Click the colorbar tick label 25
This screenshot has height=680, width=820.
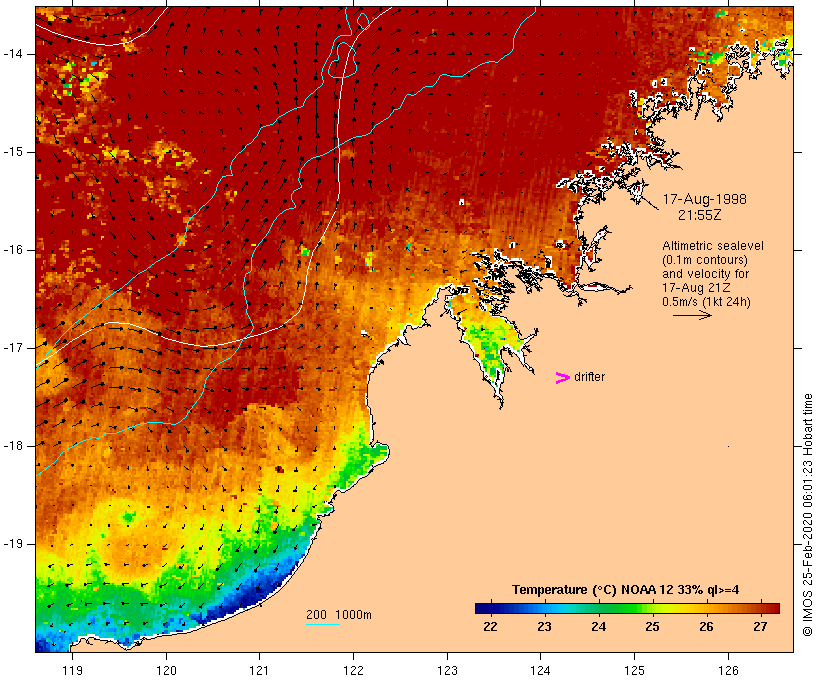point(652,627)
